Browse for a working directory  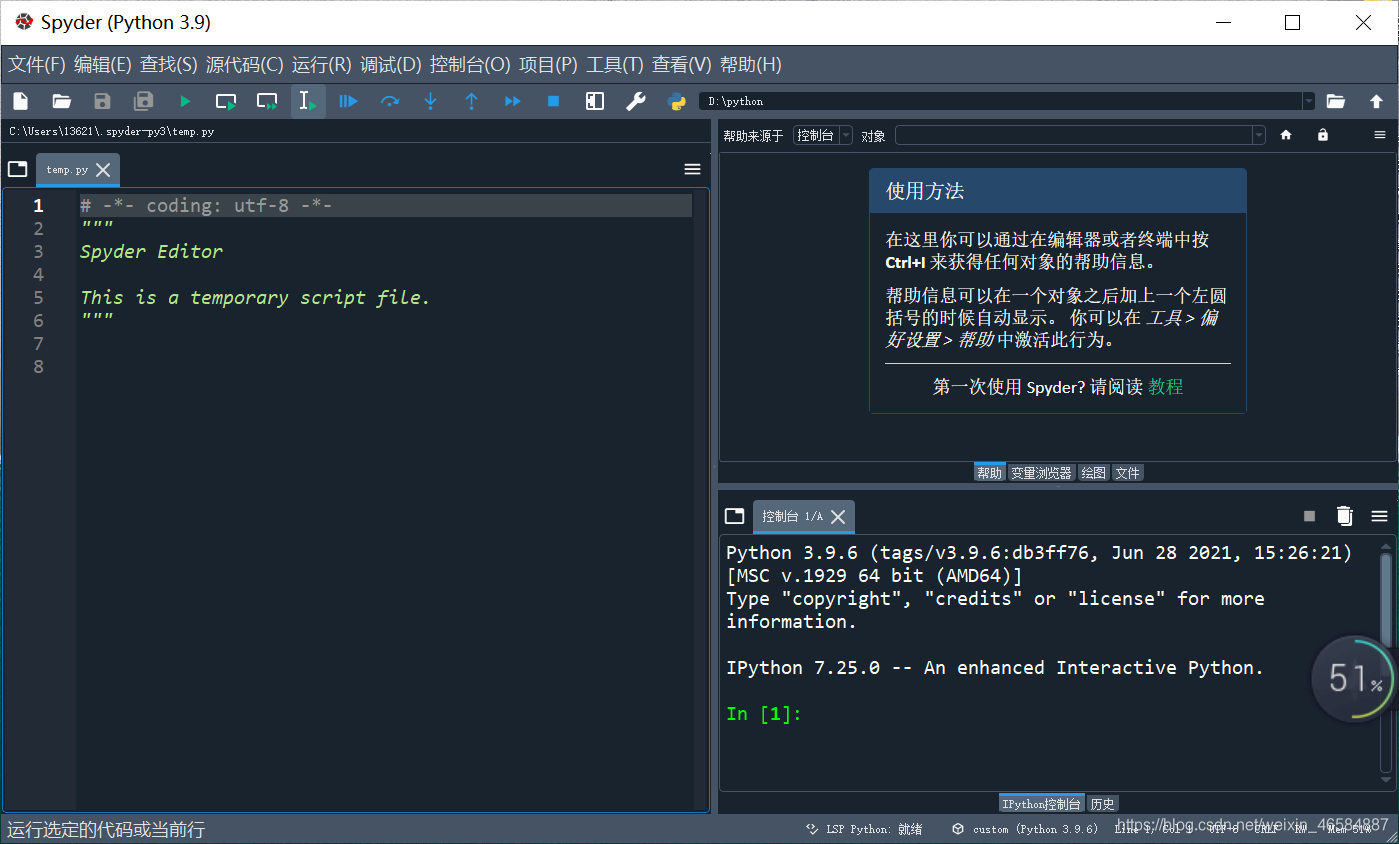[1336, 101]
